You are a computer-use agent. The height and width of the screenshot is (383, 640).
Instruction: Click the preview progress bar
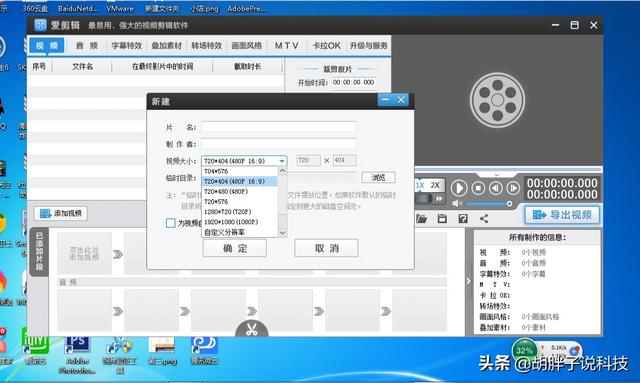coord(509,169)
